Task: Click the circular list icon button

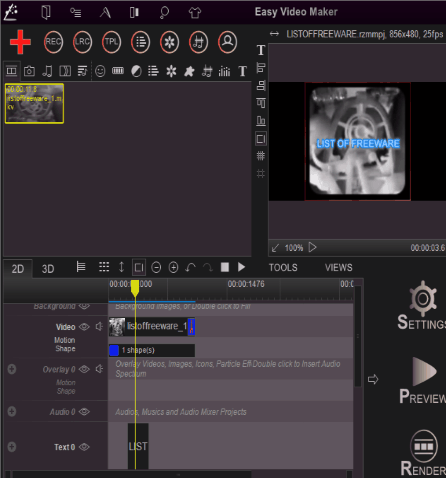Action: point(140,42)
